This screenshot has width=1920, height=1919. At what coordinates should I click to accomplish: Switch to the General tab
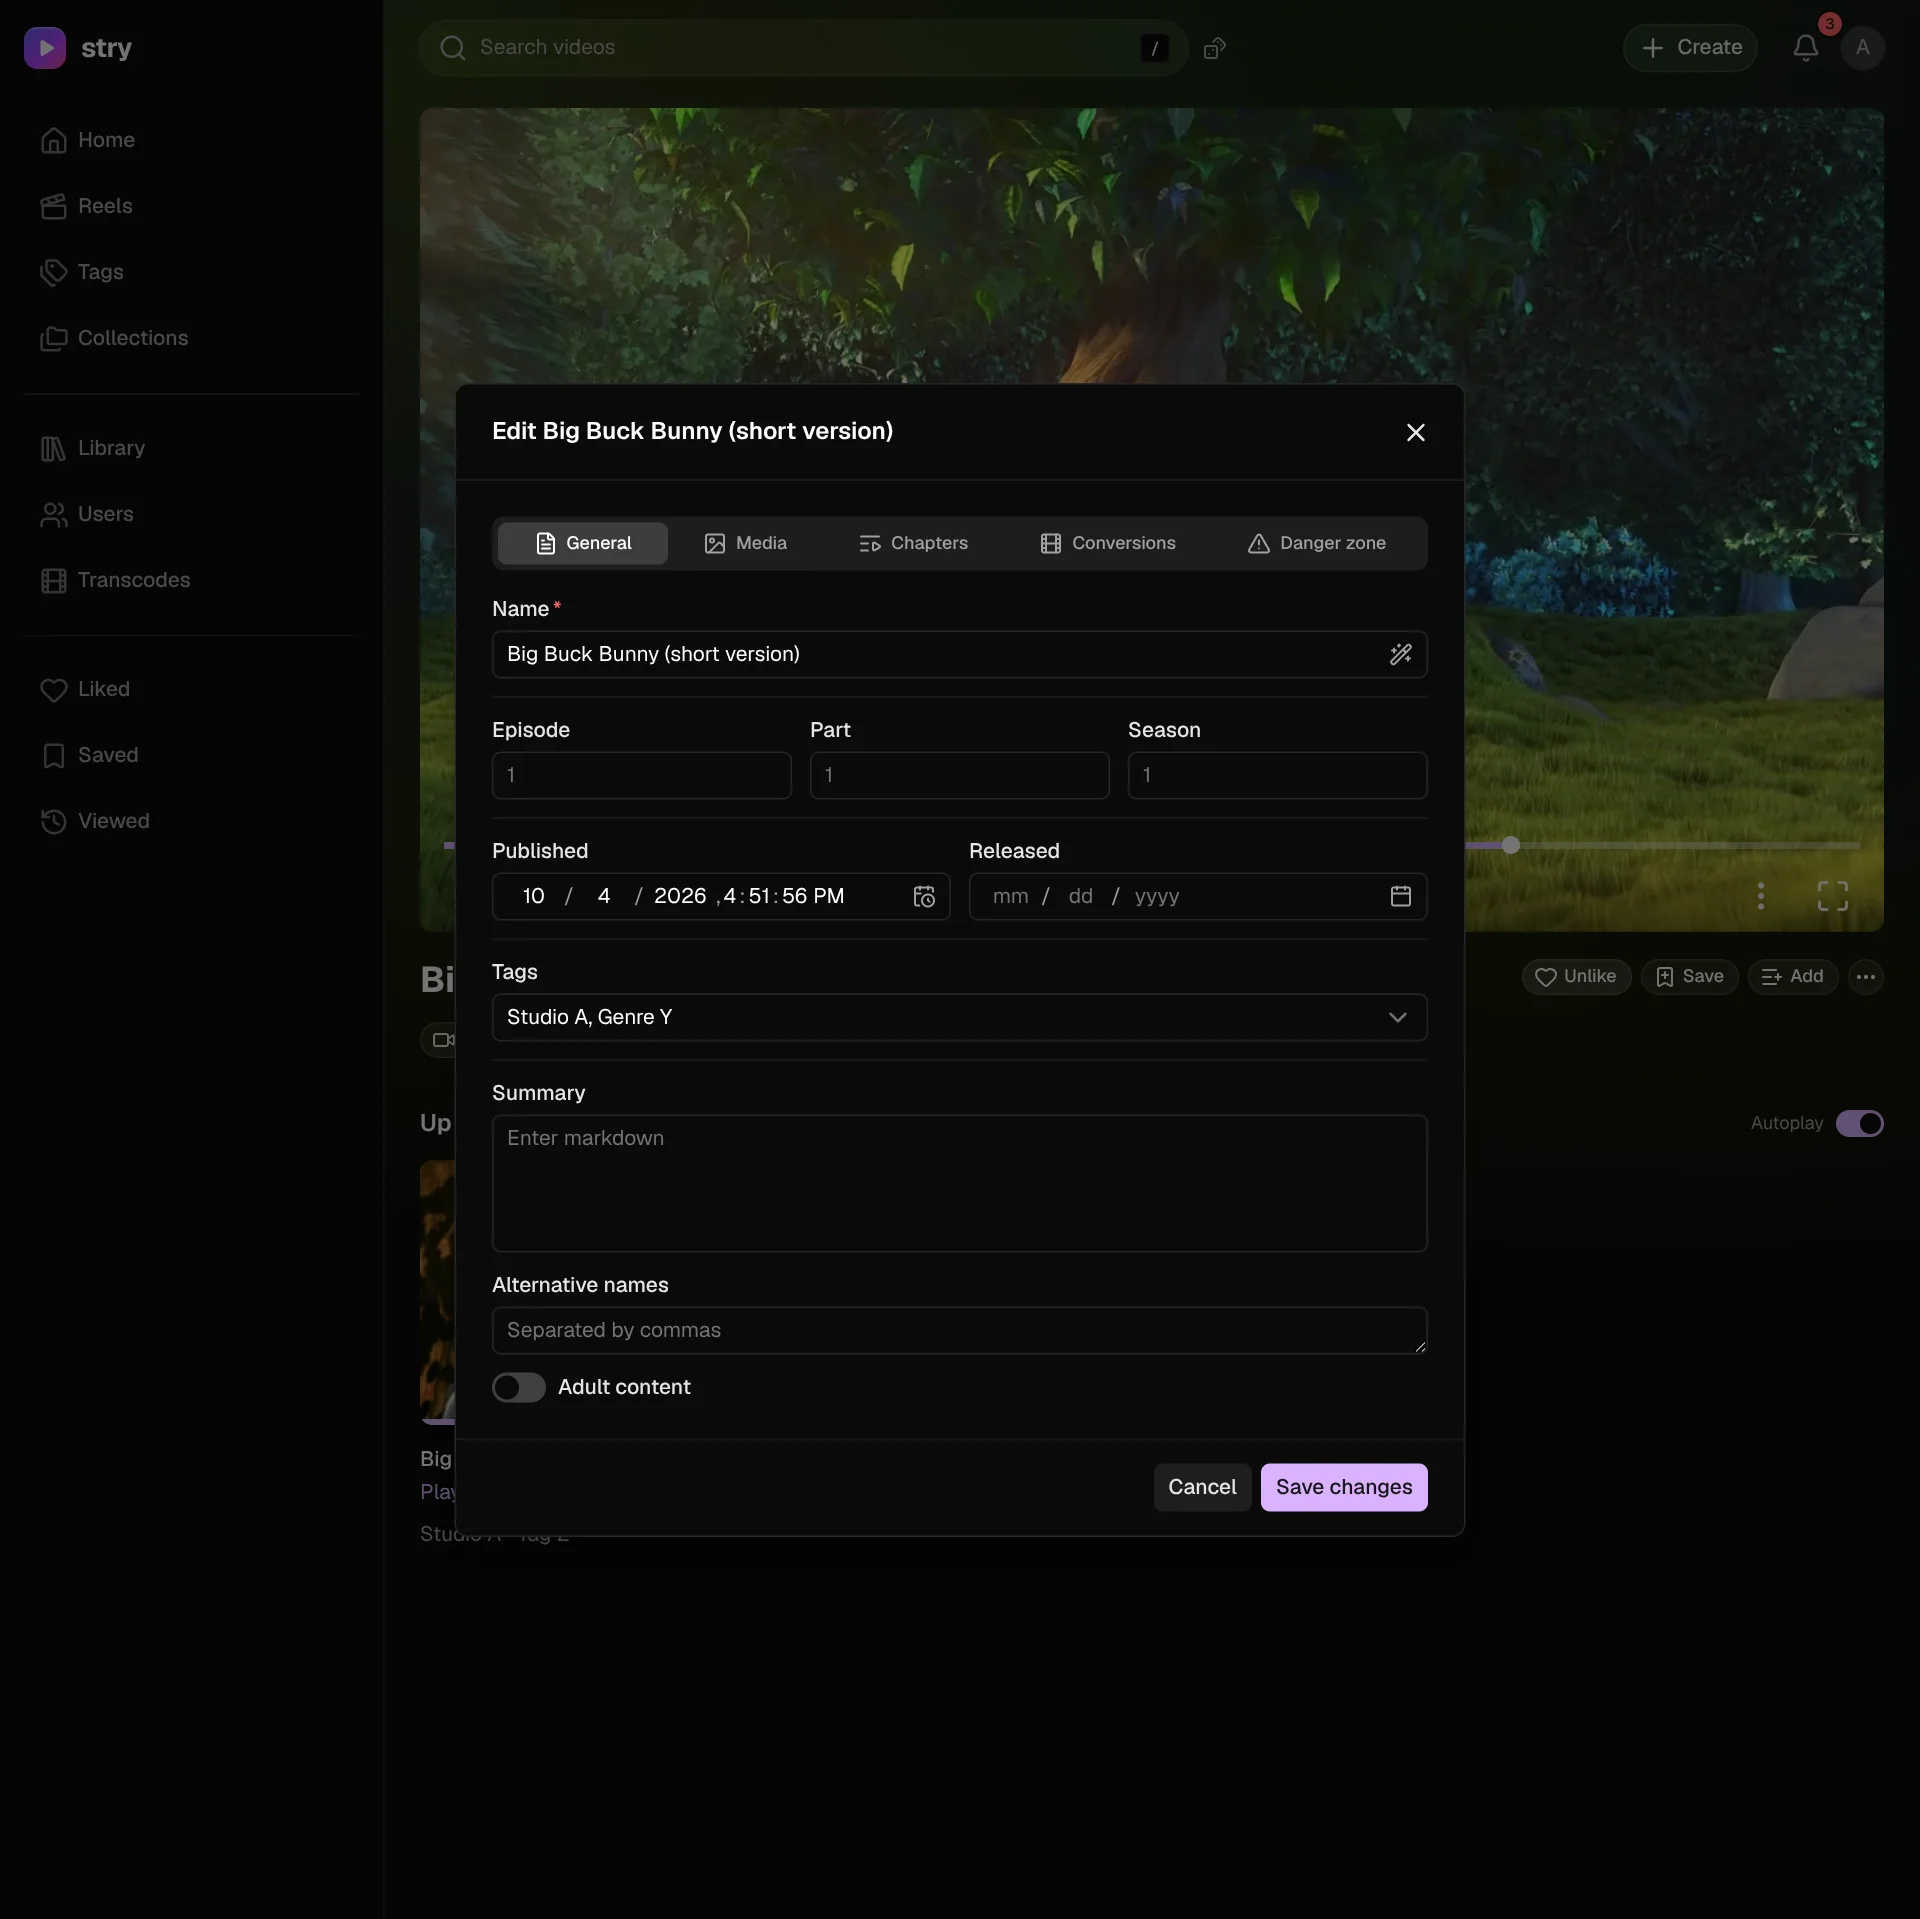583,543
